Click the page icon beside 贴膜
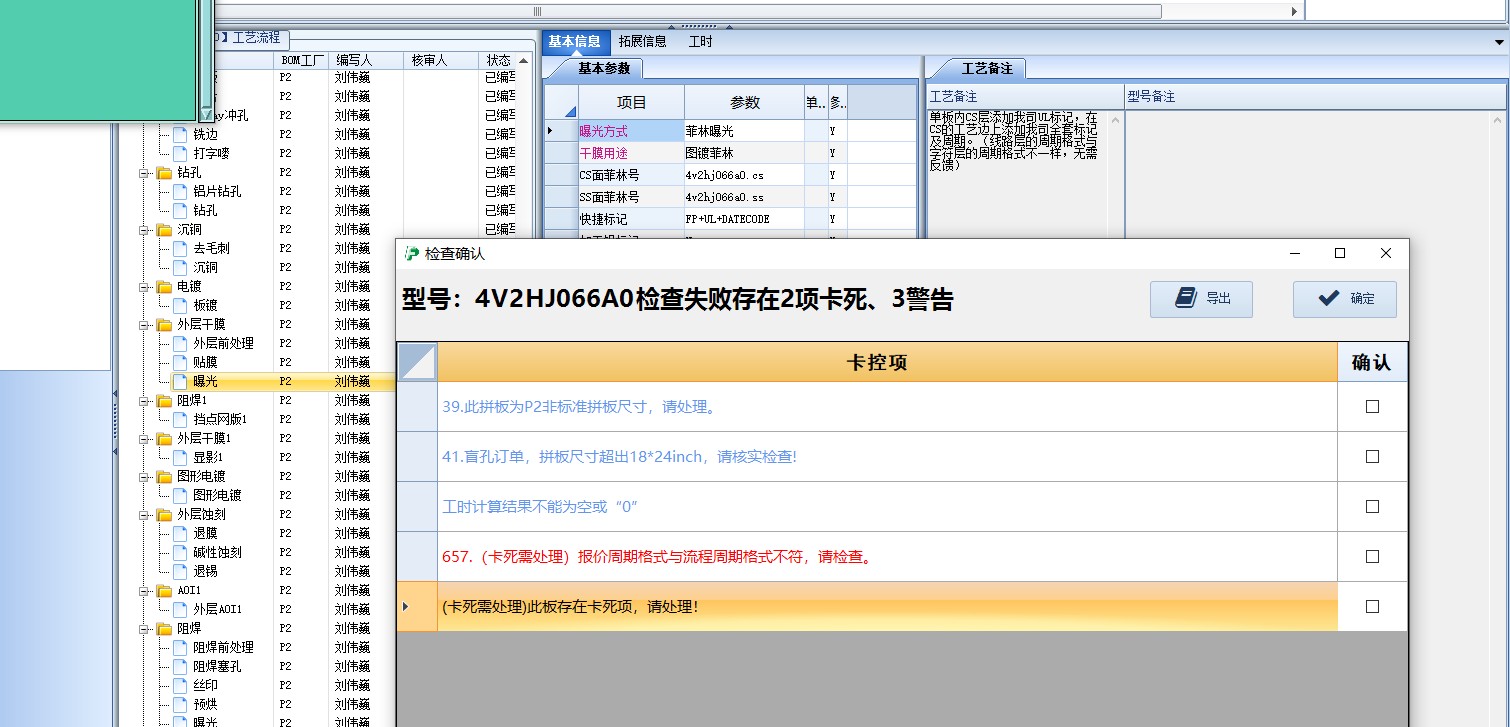Screen dimensions: 1510x727 pos(180,362)
